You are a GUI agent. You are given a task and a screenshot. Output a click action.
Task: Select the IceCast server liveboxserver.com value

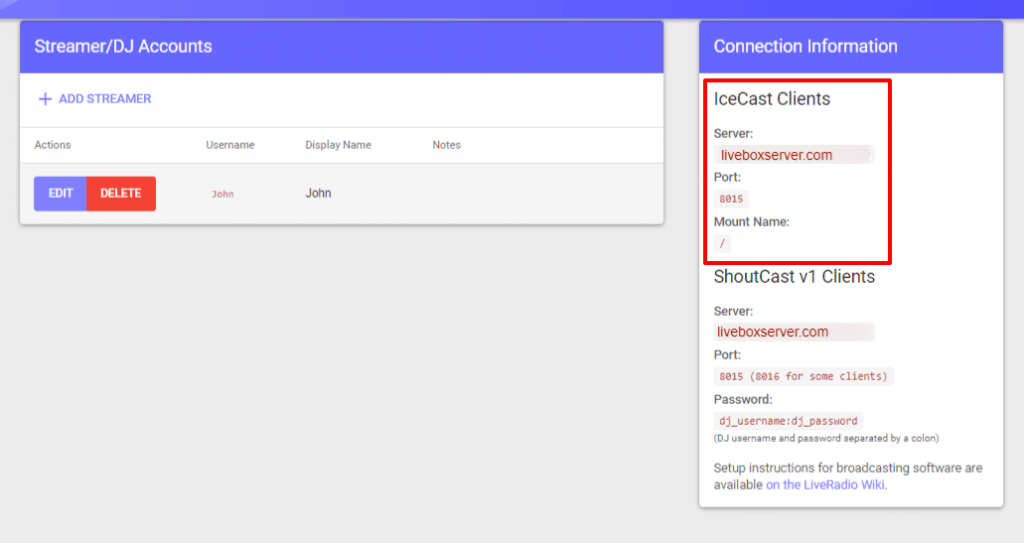[x=793, y=155]
